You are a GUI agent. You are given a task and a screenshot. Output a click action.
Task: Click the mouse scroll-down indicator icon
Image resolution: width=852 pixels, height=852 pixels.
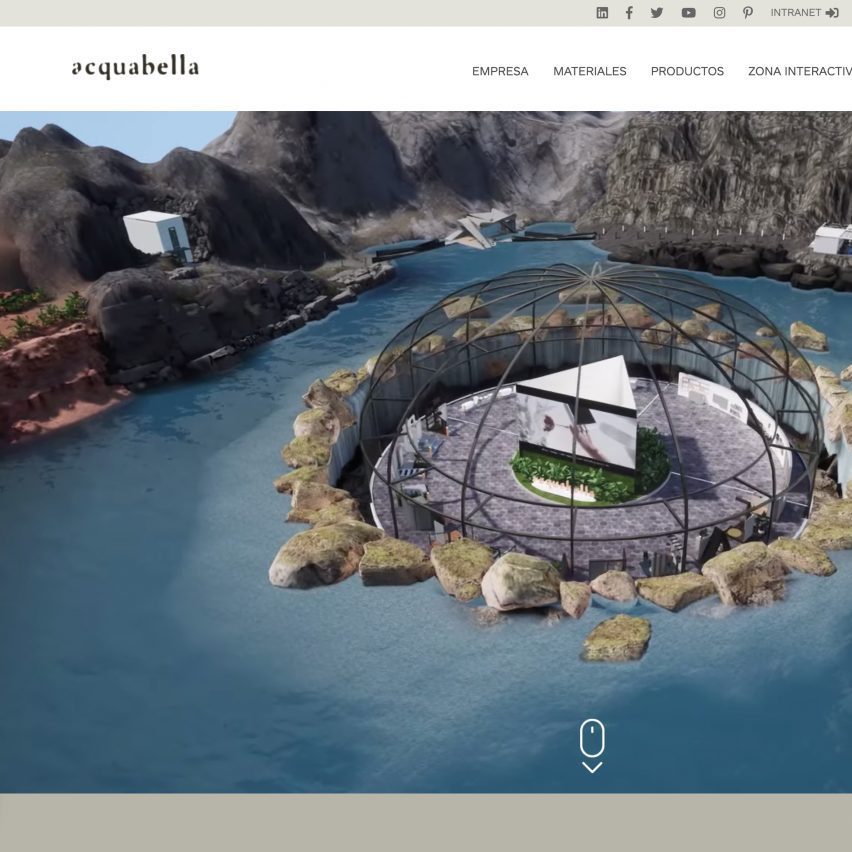(x=592, y=746)
